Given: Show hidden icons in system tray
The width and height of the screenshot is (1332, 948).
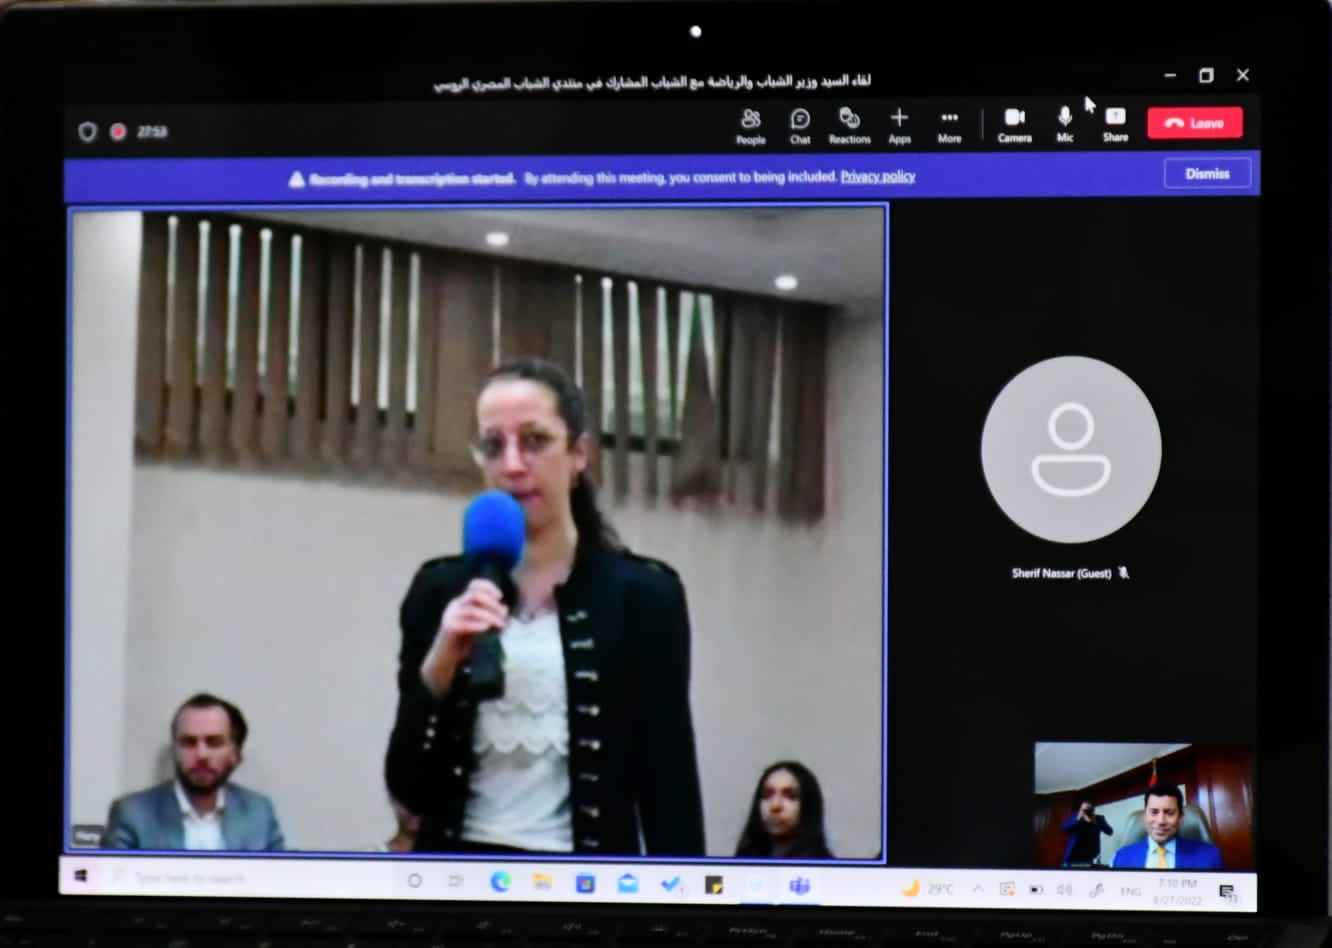Looking at the screenshot, I should tap(978, 888).
